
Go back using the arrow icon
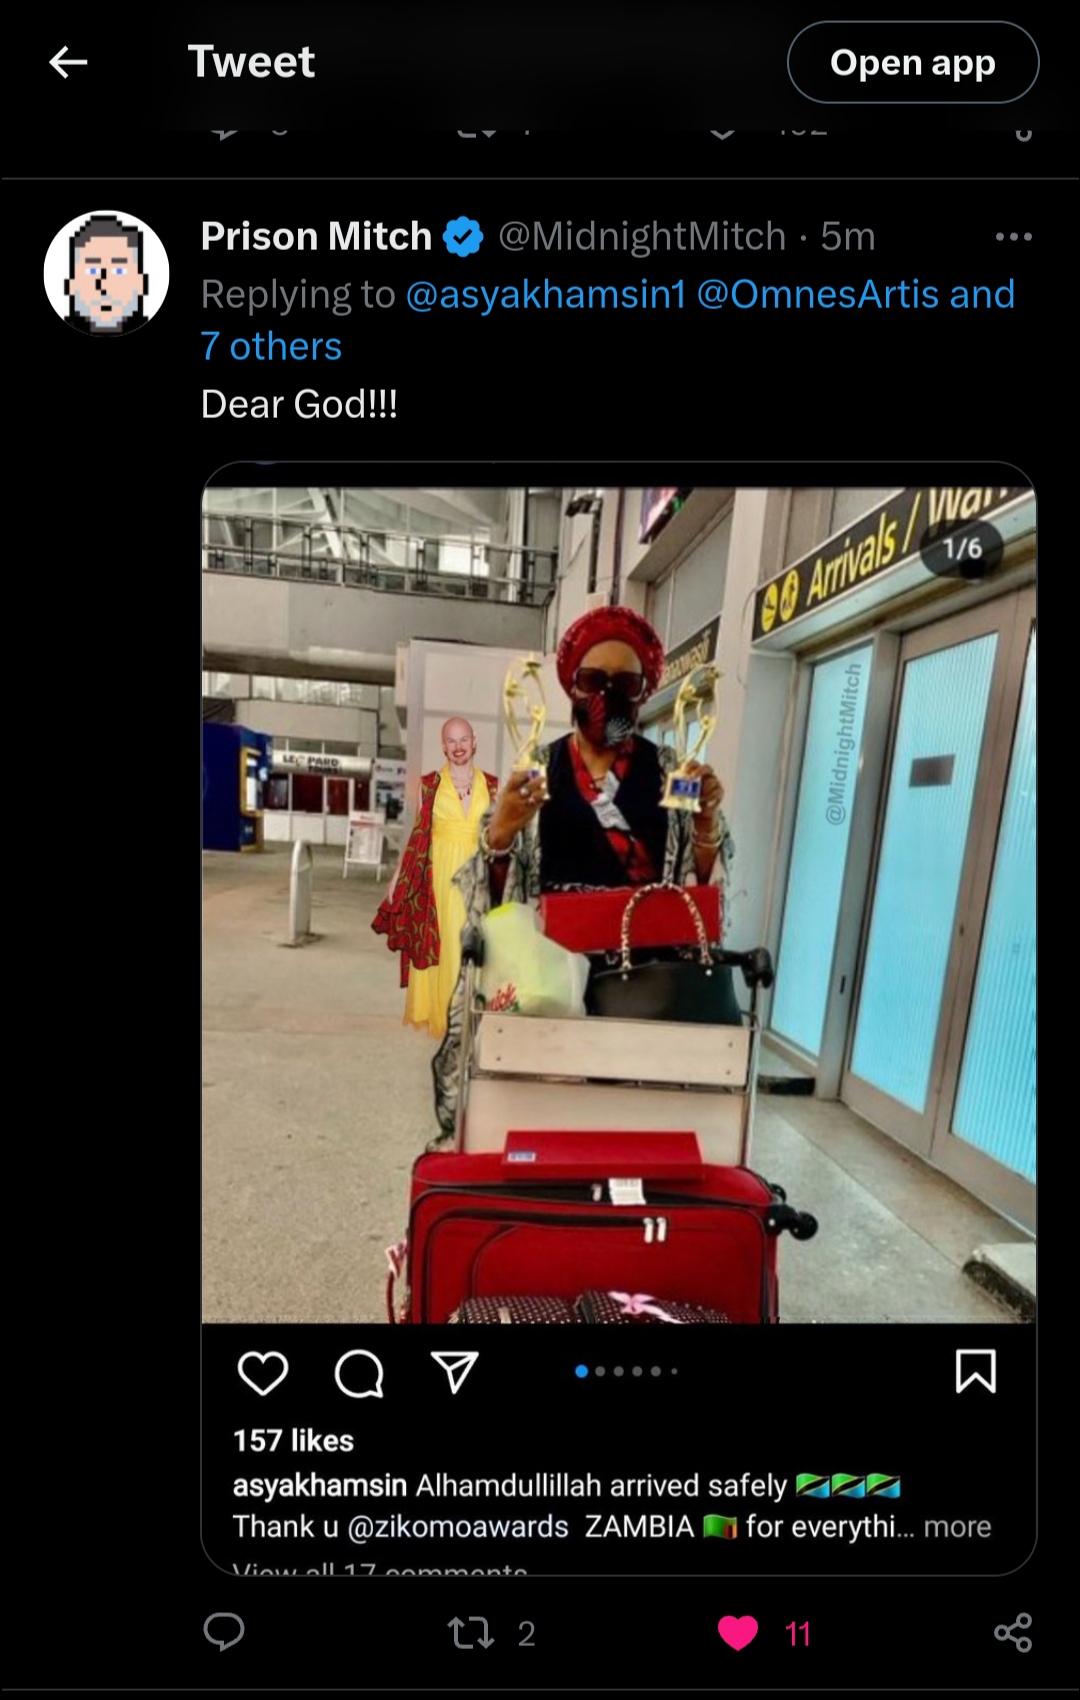coord(68,62)
